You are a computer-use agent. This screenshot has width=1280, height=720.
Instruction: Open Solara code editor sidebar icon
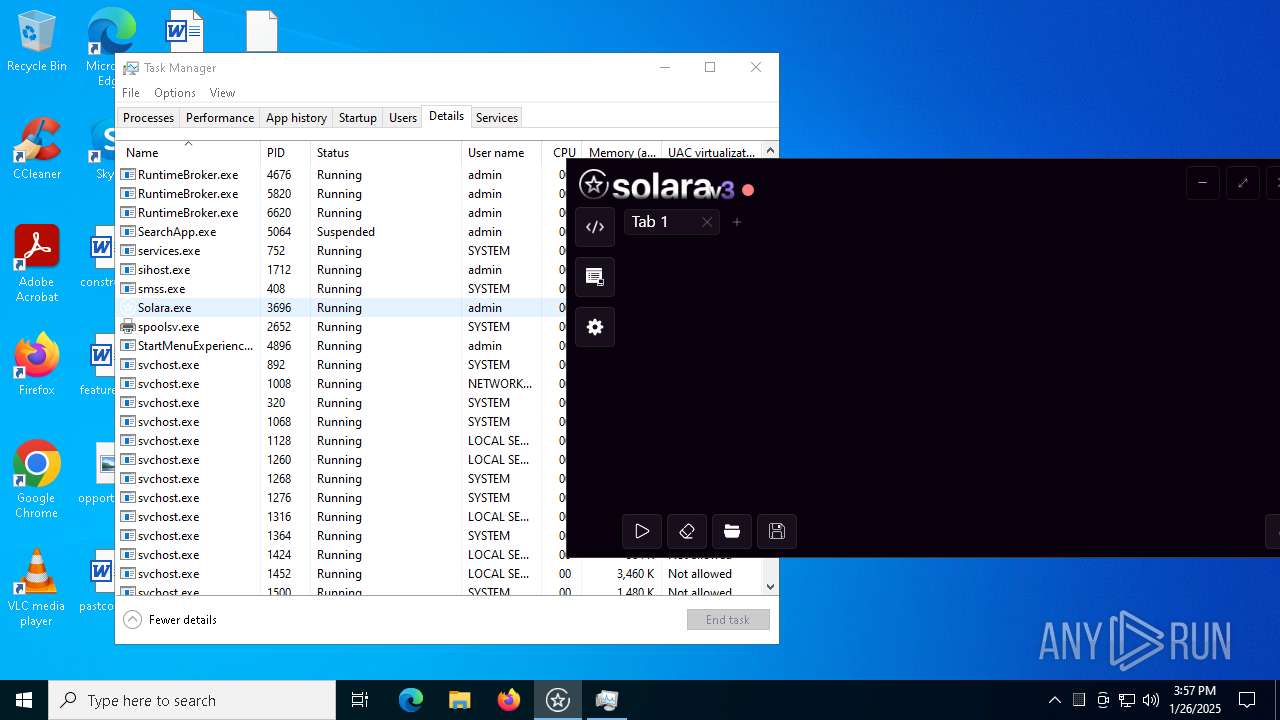point(595,227)
